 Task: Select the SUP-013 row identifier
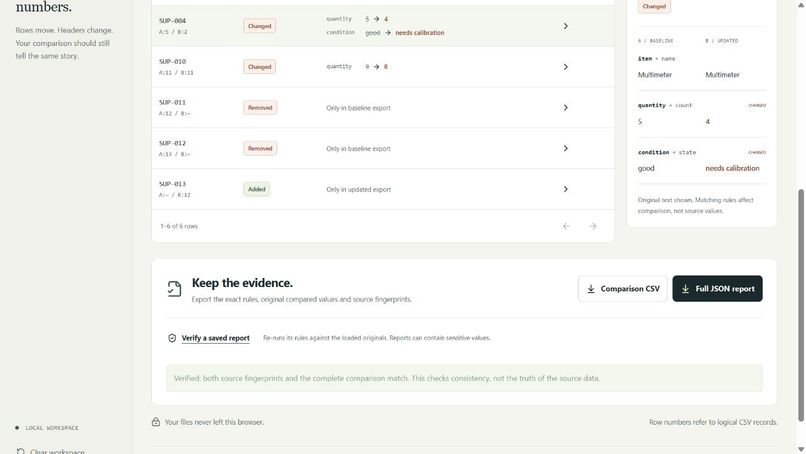(x=172, y=184)
